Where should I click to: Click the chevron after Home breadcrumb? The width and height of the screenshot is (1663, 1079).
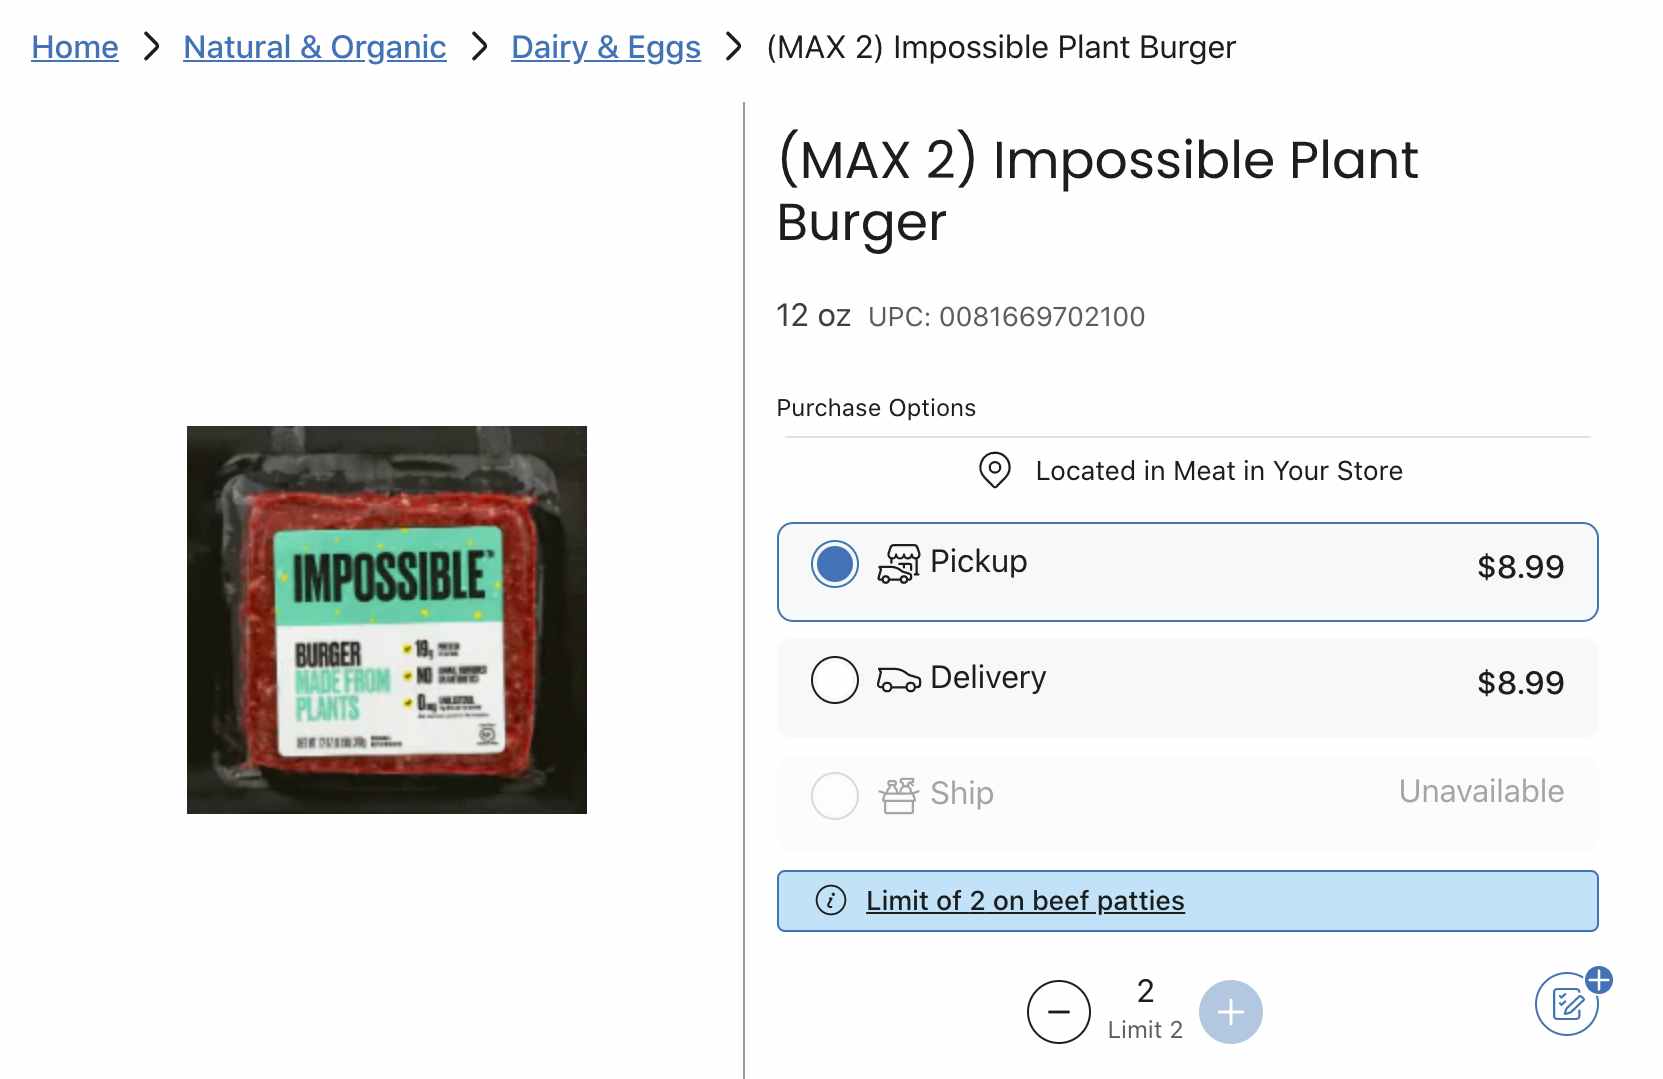coord(151,46)
